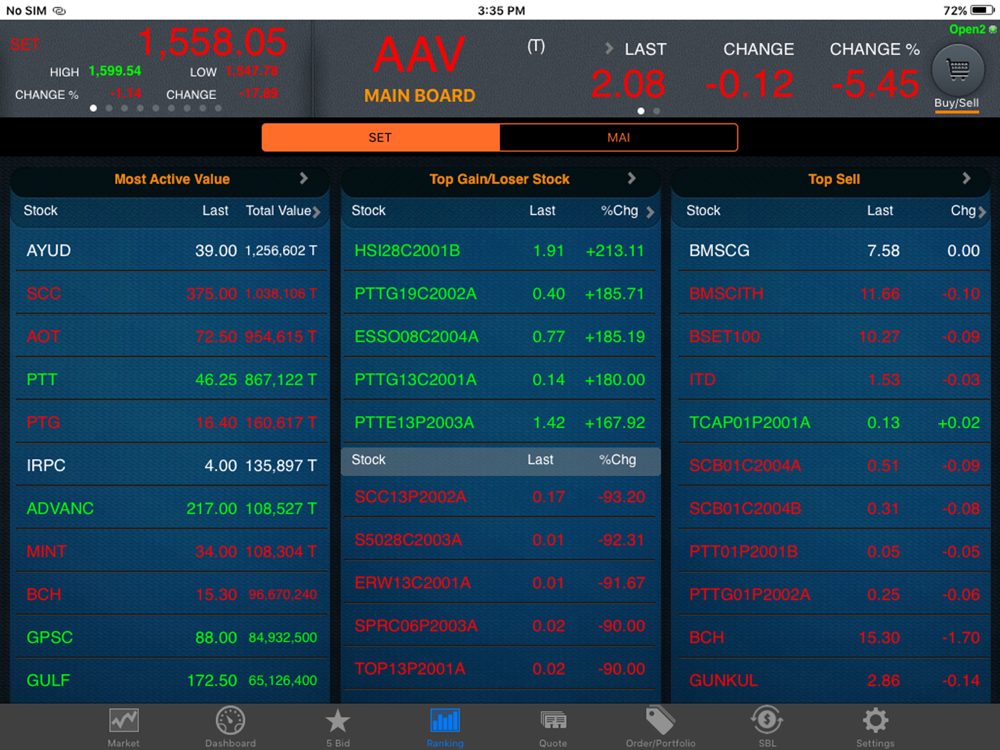Viewport: 1000px width, 750px height.
Task: Tap the Stock header in Most Active Value
Action: tap(41, 210)
